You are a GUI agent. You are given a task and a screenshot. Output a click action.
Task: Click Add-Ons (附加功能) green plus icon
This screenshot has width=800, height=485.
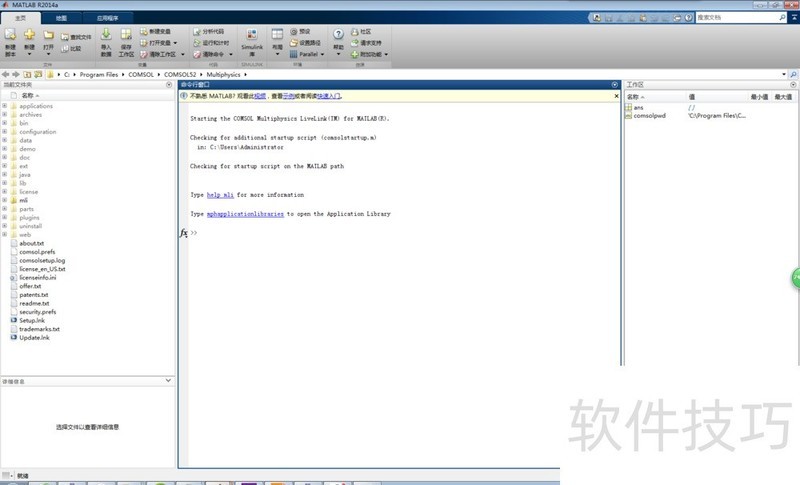pyautogui.click(x=355, y=54)
